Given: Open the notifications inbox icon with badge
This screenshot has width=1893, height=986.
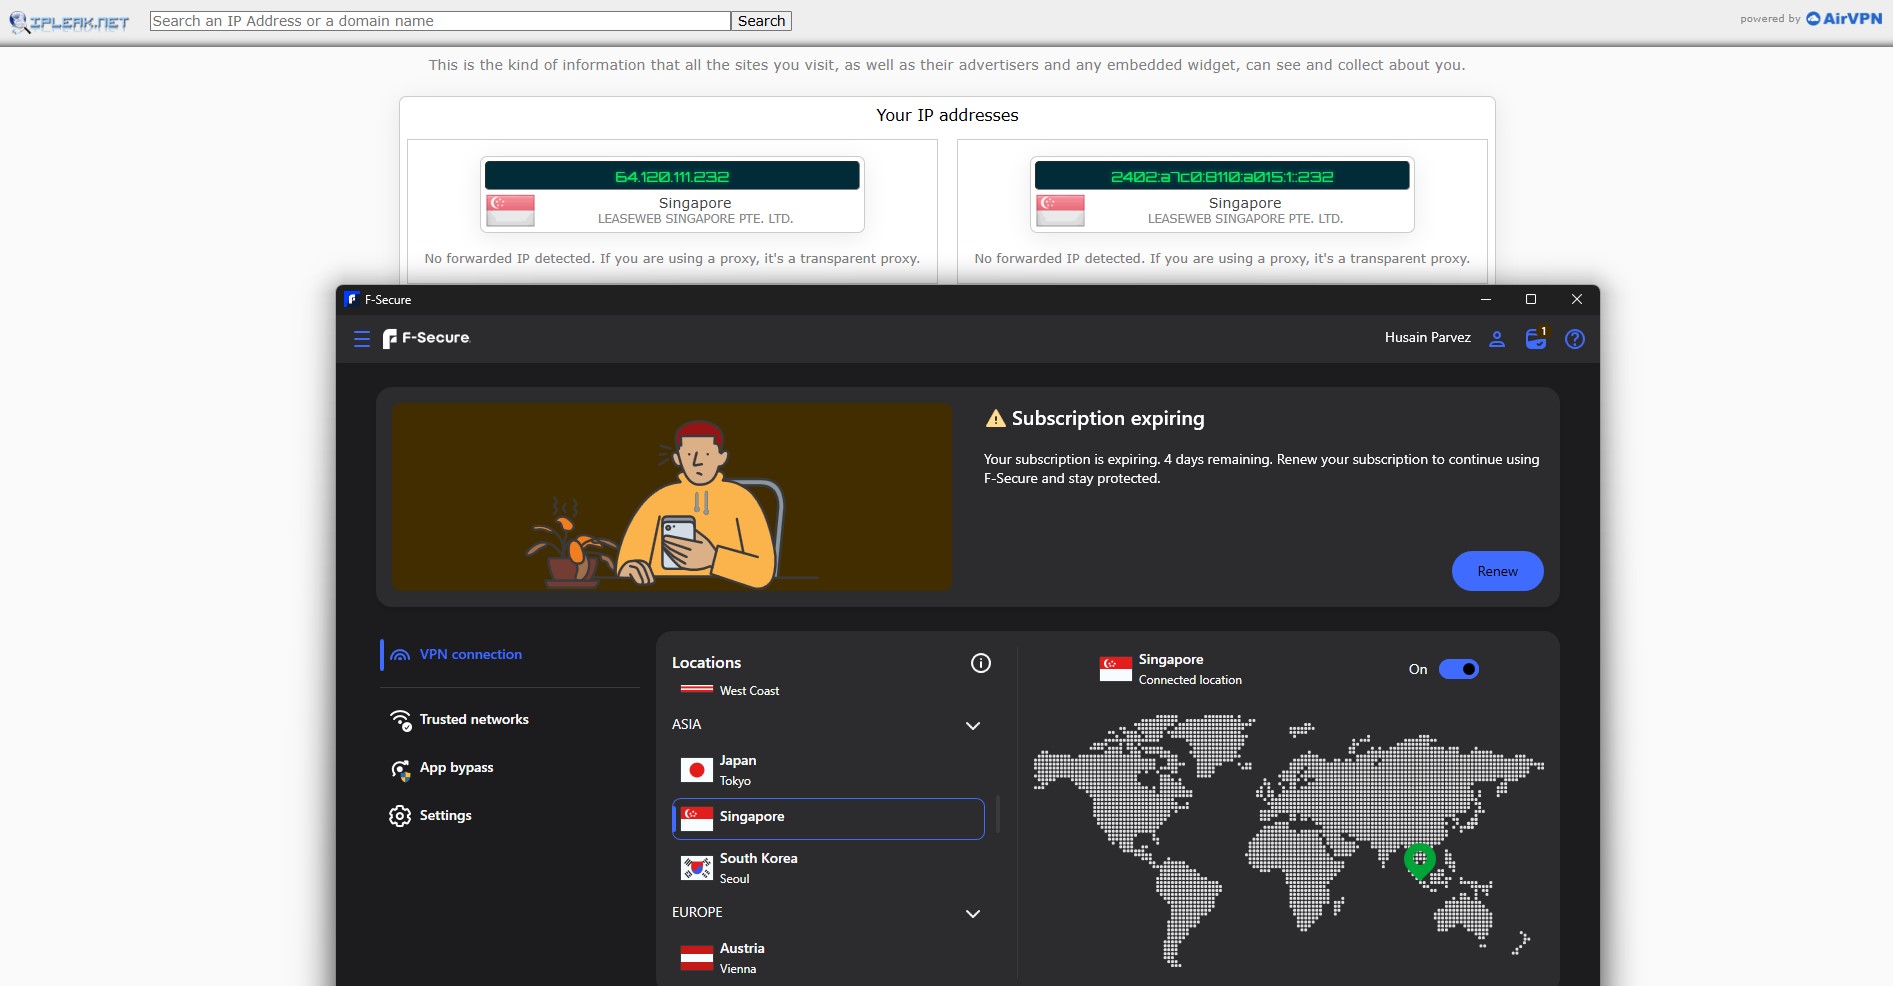Looking at the screenshot, I should point(1537,338).
